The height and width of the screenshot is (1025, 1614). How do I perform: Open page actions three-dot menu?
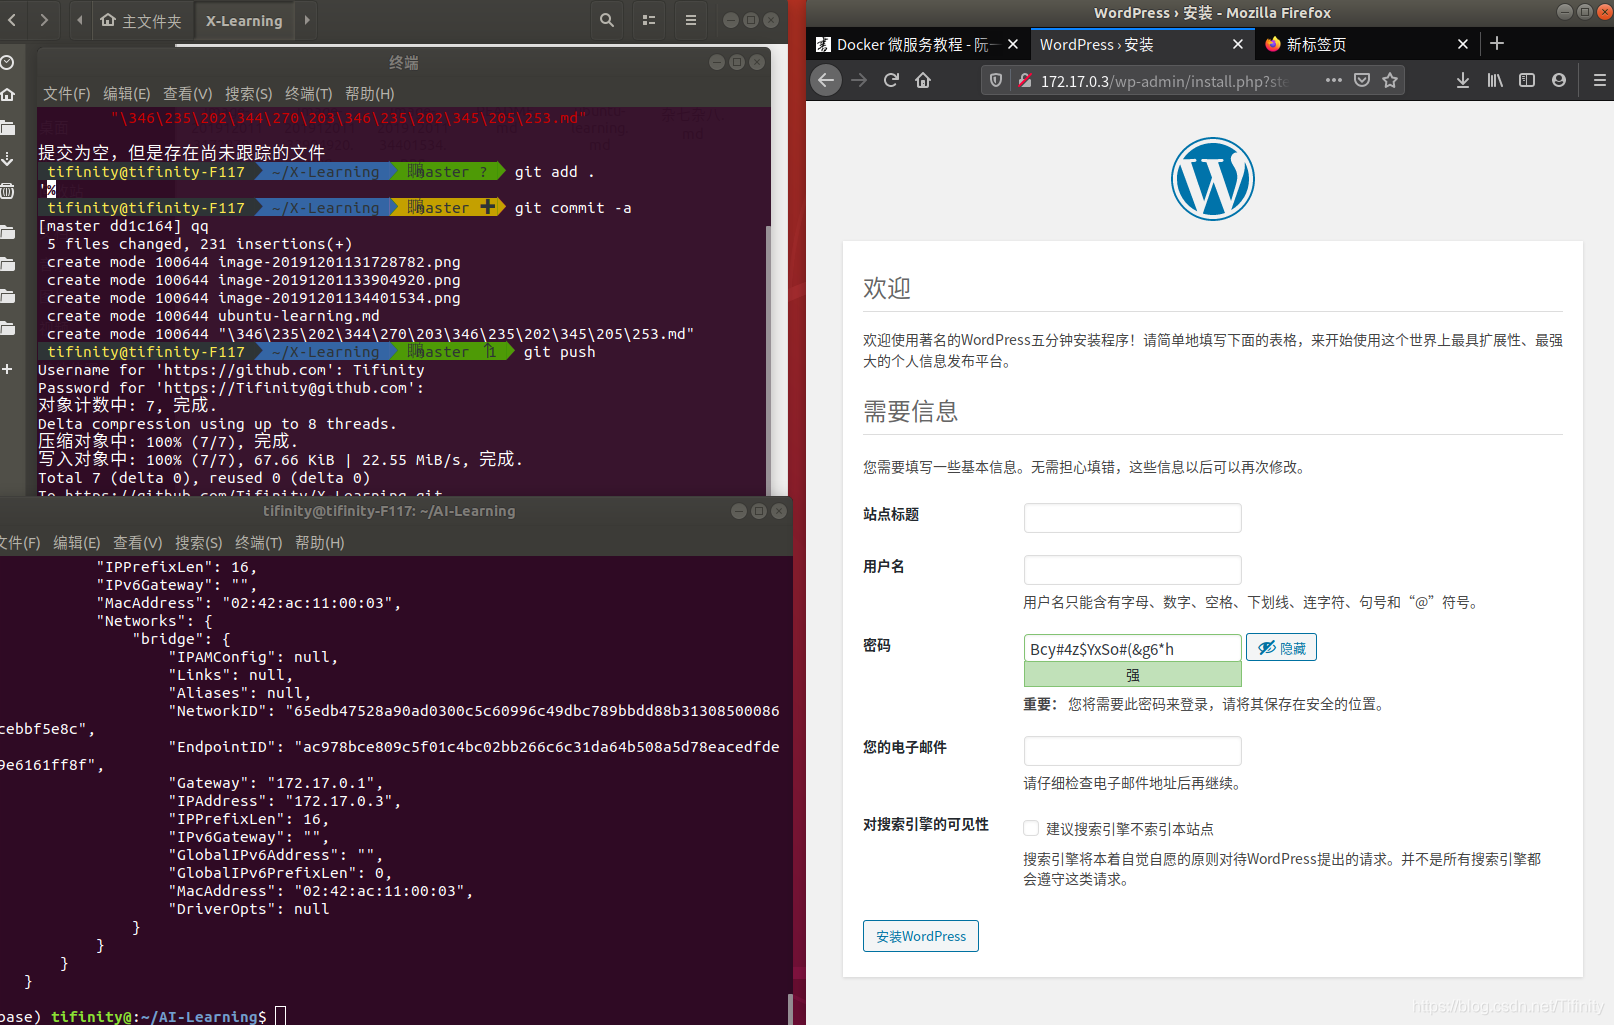coord(1334,80)
